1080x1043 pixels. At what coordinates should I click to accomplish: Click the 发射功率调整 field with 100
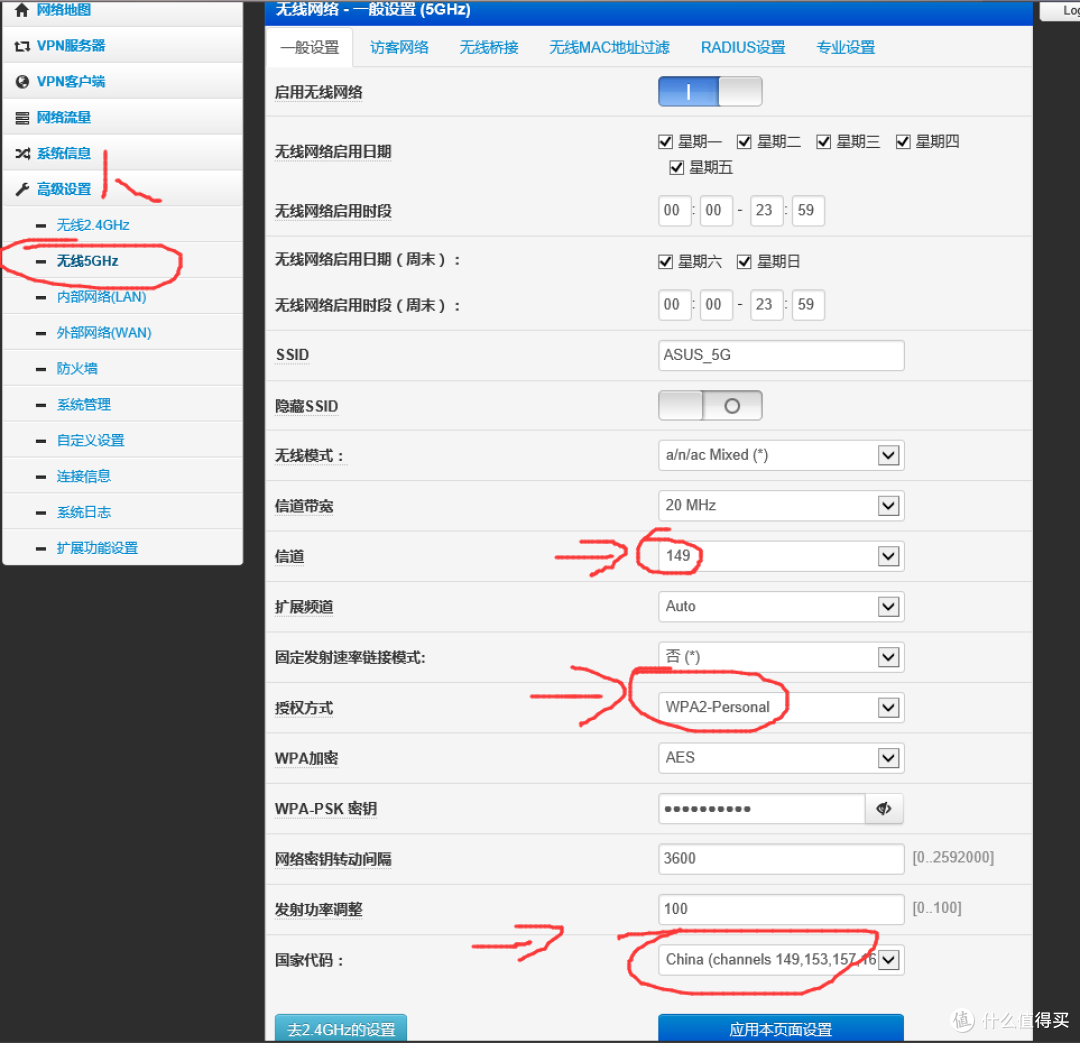(781, 909)
